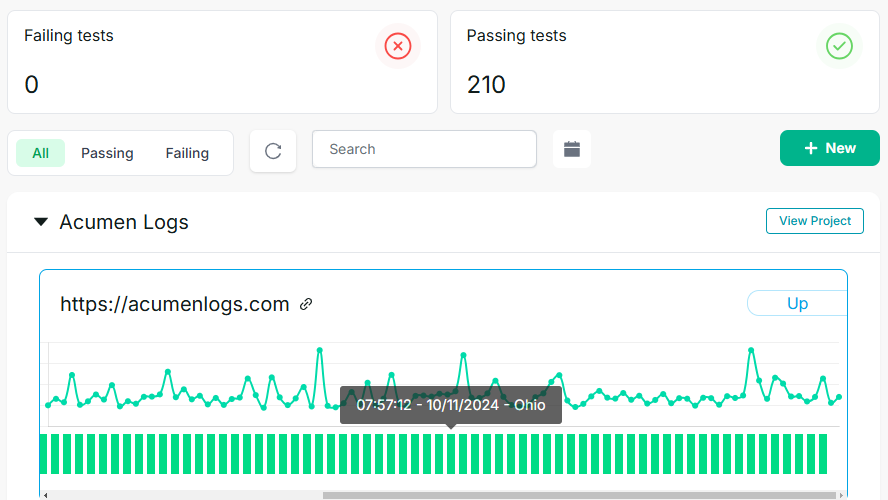Click the first green uptime bar
This screenshot has width=888, height=500.
(x=43, y=454)
